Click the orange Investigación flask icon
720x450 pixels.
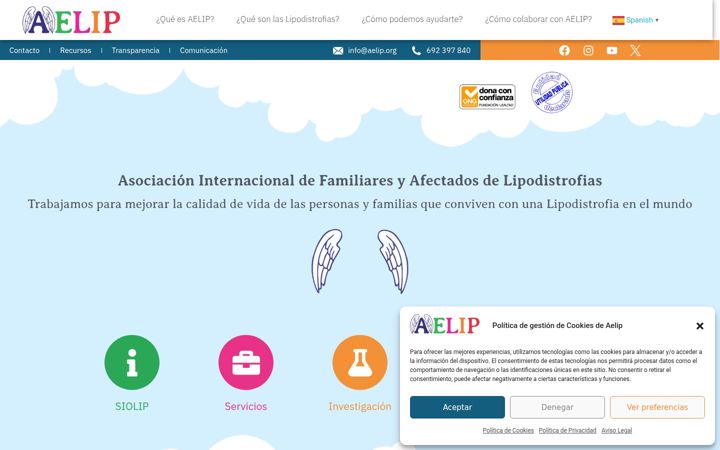click(x=360, y=362)
